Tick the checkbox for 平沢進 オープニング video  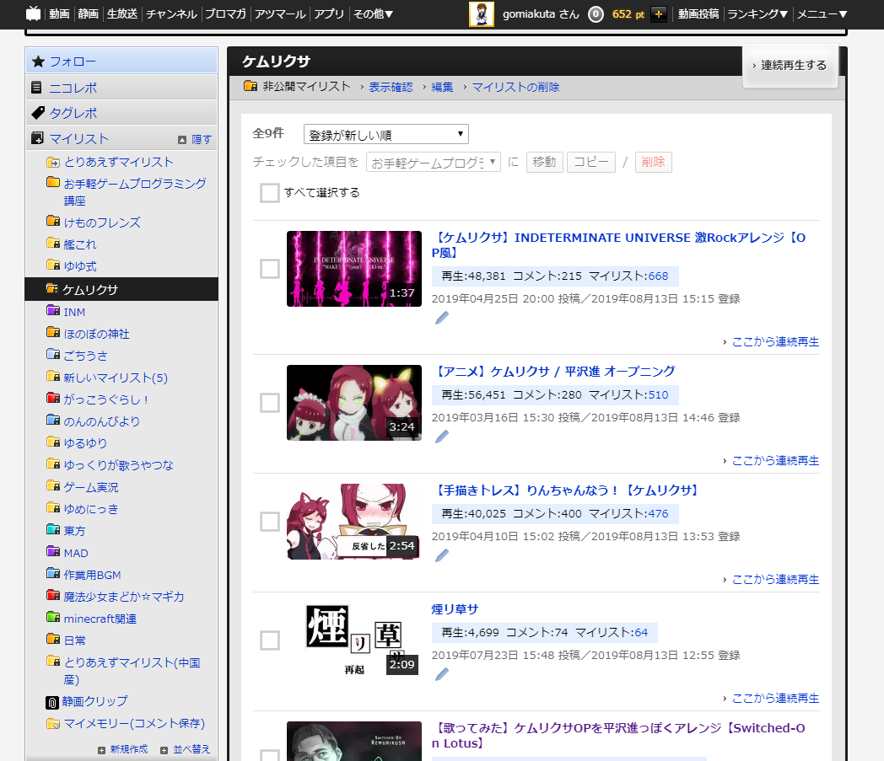269,402
